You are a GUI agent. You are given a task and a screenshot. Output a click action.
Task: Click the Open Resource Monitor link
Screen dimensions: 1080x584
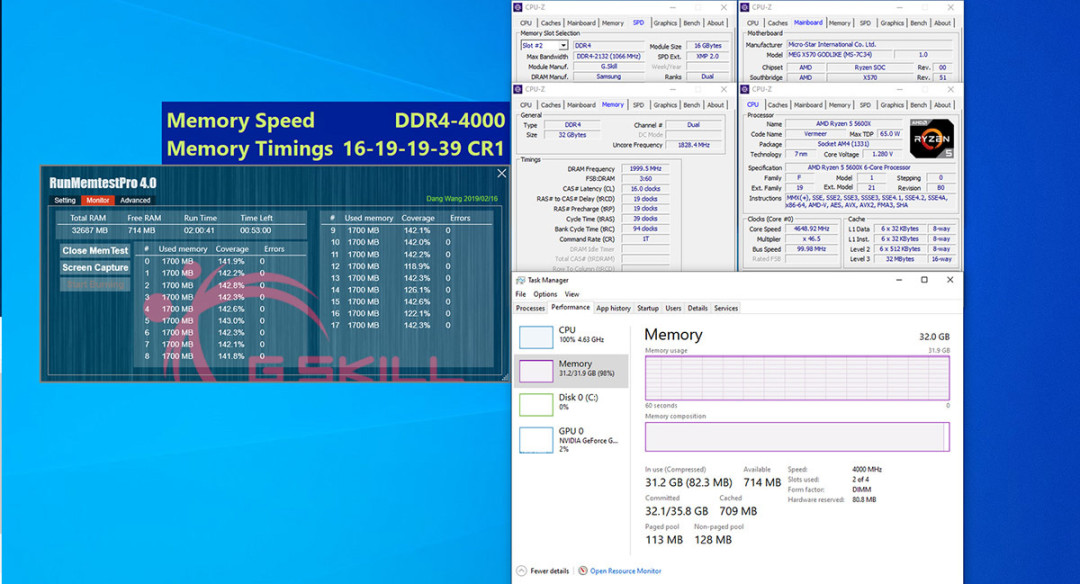[x=625, y=571]
